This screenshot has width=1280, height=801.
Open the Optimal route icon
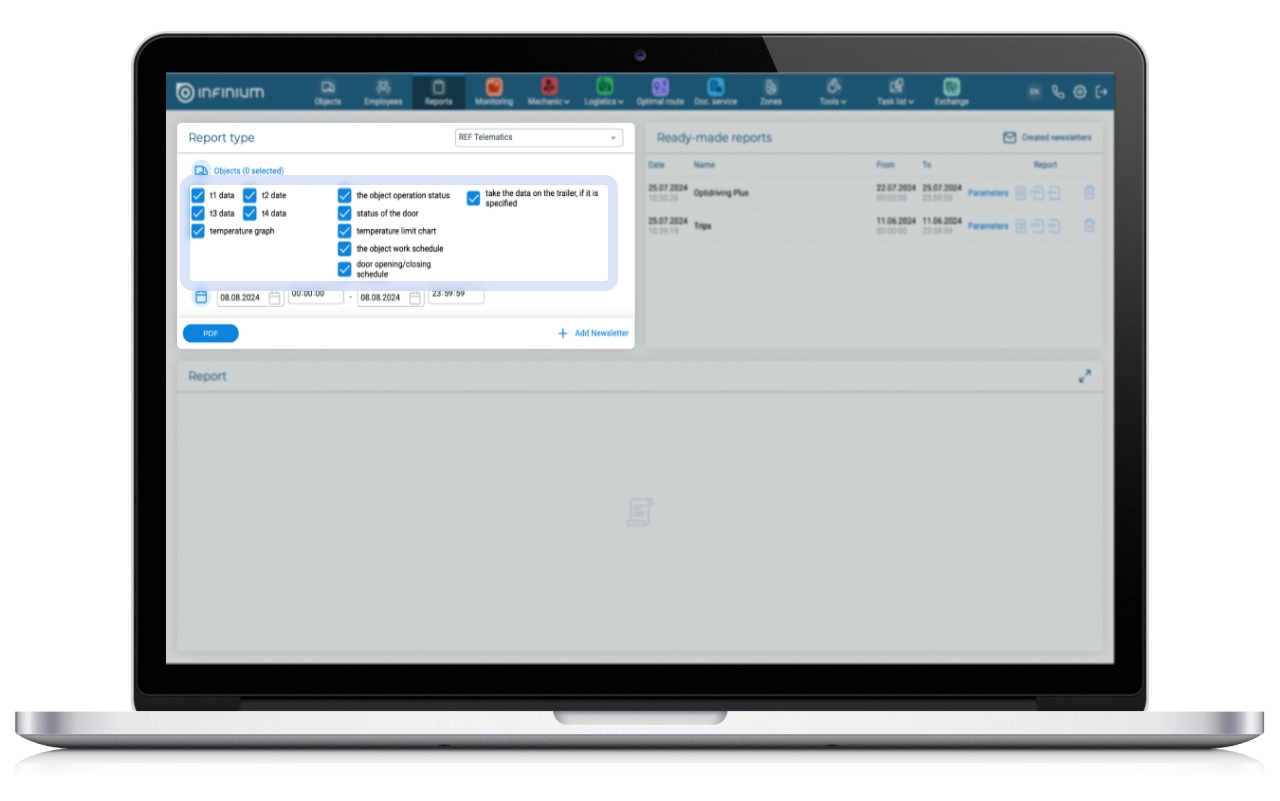click(x=660, y=88)
